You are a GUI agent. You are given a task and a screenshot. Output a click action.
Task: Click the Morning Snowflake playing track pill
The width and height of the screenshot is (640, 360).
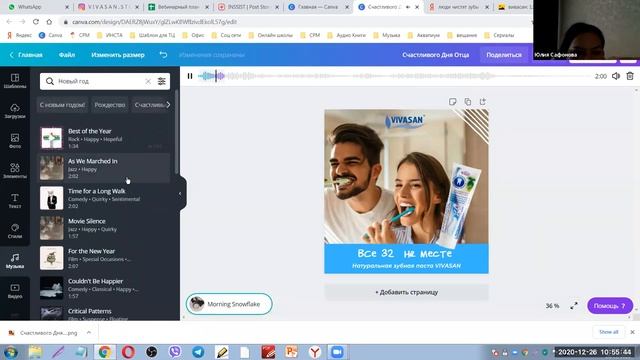click(x=229, y=304)
